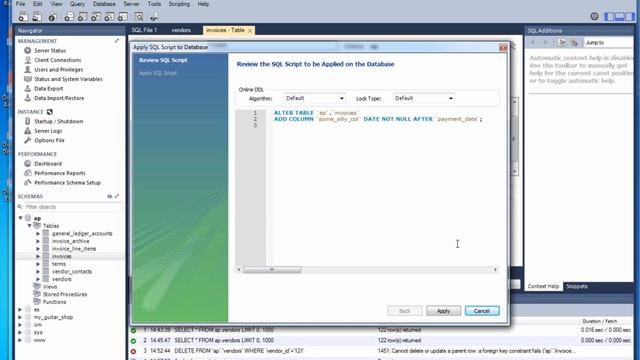
Task: Select the invoices table in the schema tree
Action: [61, 256]
